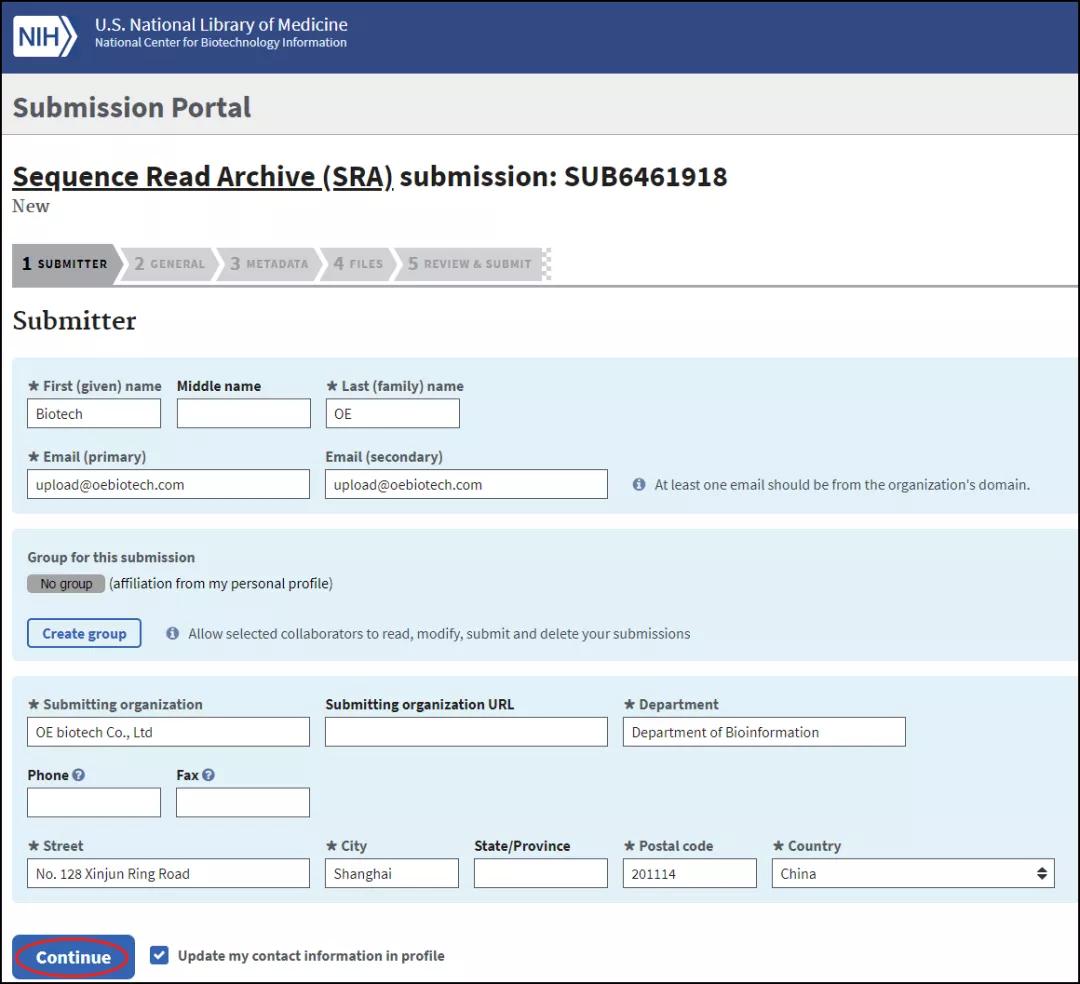Click the 'Group for this submission' label
The width and height of the screenshot is (1080, 984).
pyautogui.click(x=111, y=557)
